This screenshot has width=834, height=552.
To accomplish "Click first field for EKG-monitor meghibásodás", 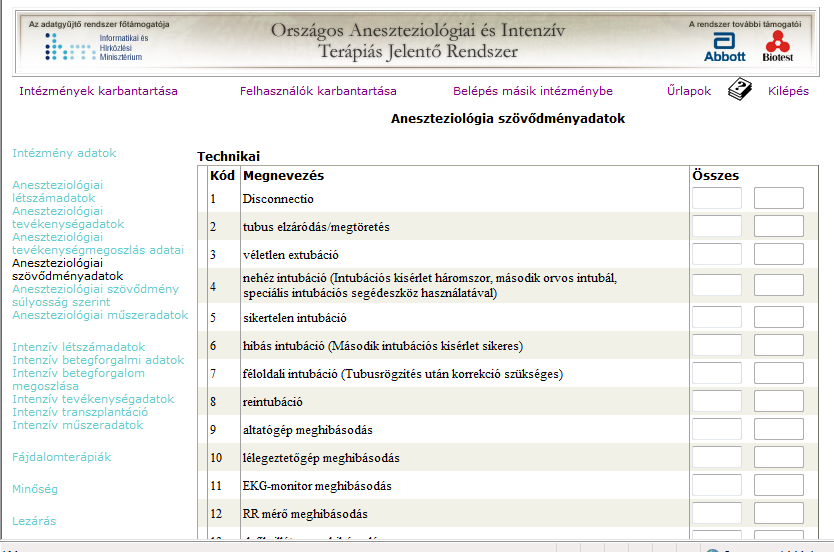I will coord(716,485).
